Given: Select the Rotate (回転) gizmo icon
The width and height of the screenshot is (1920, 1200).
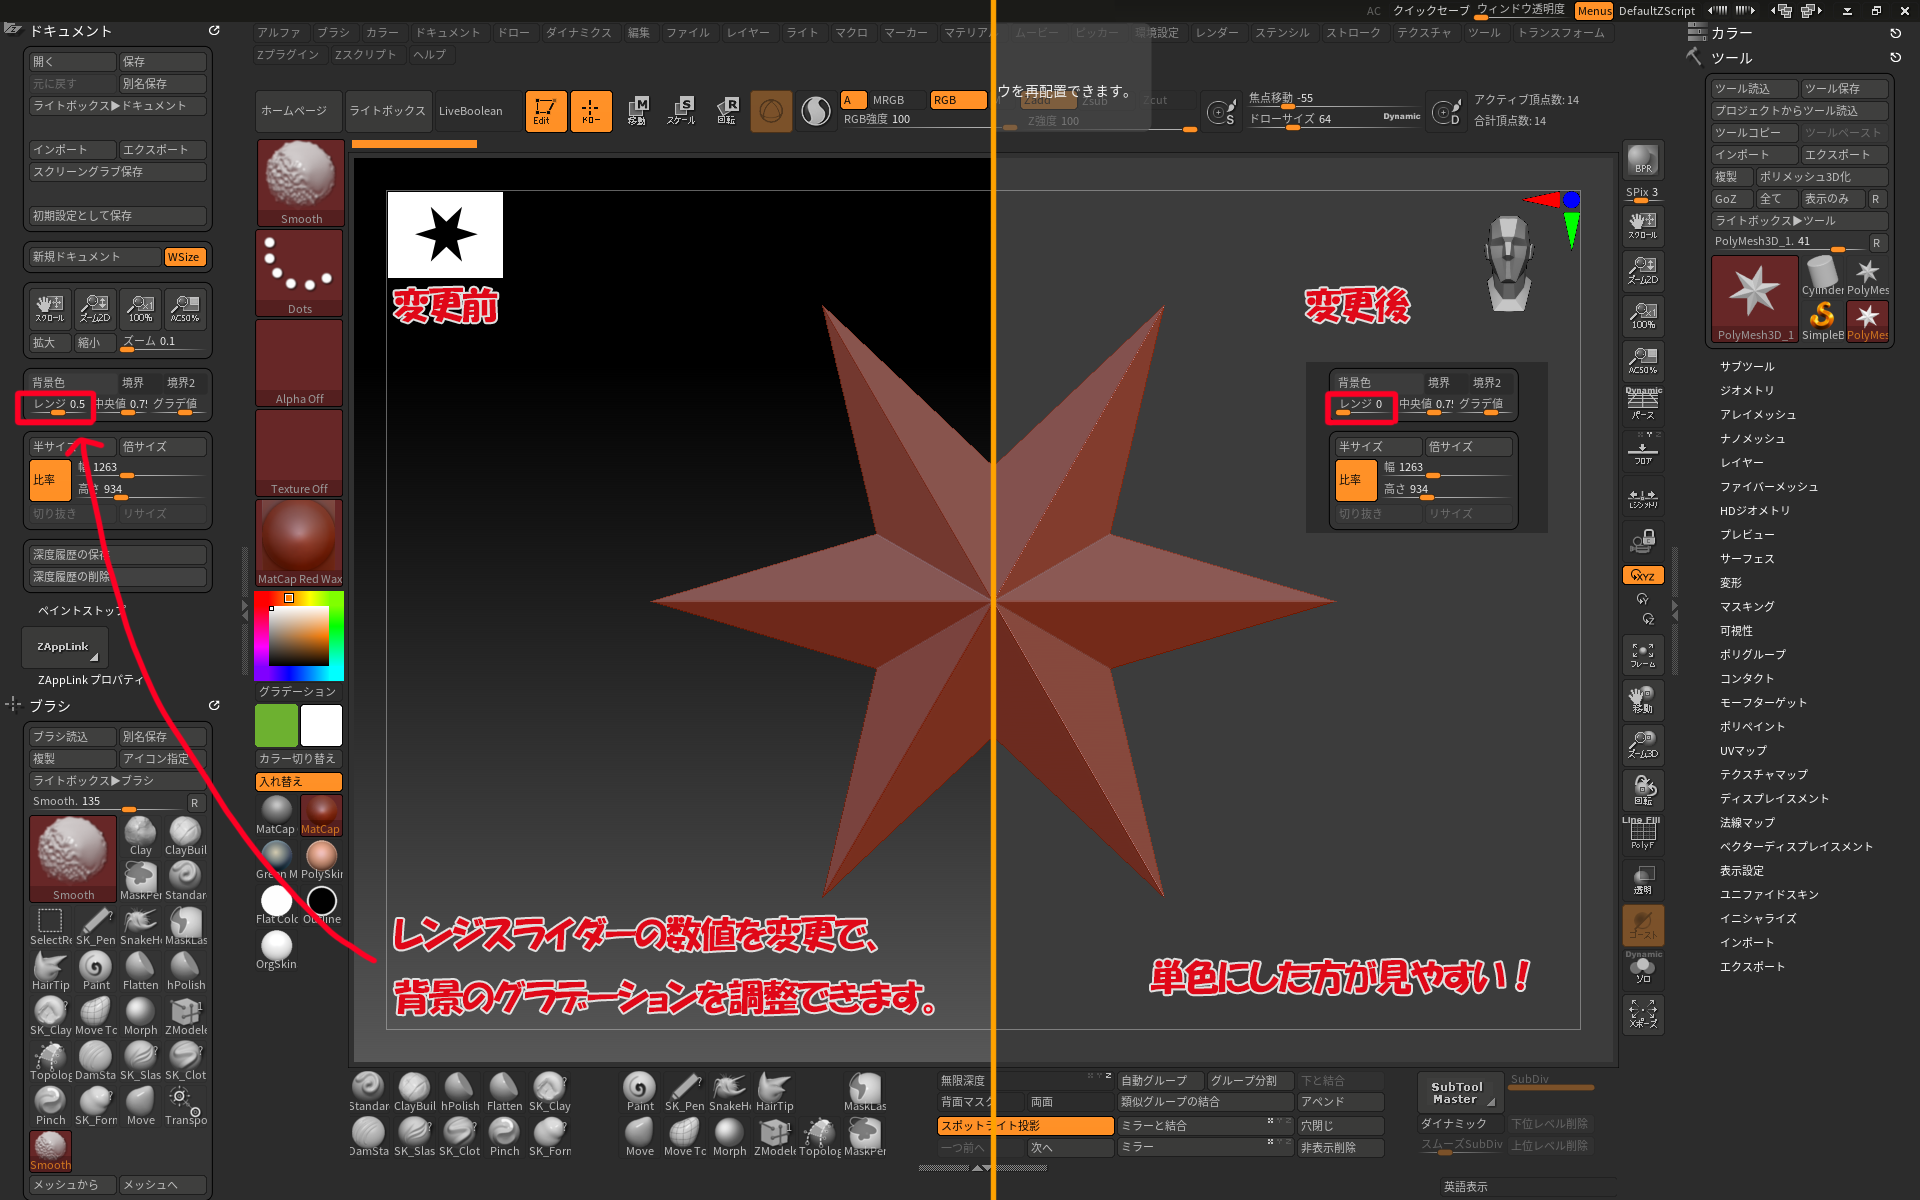Looking at the screenshot, I should pos(727,111).
